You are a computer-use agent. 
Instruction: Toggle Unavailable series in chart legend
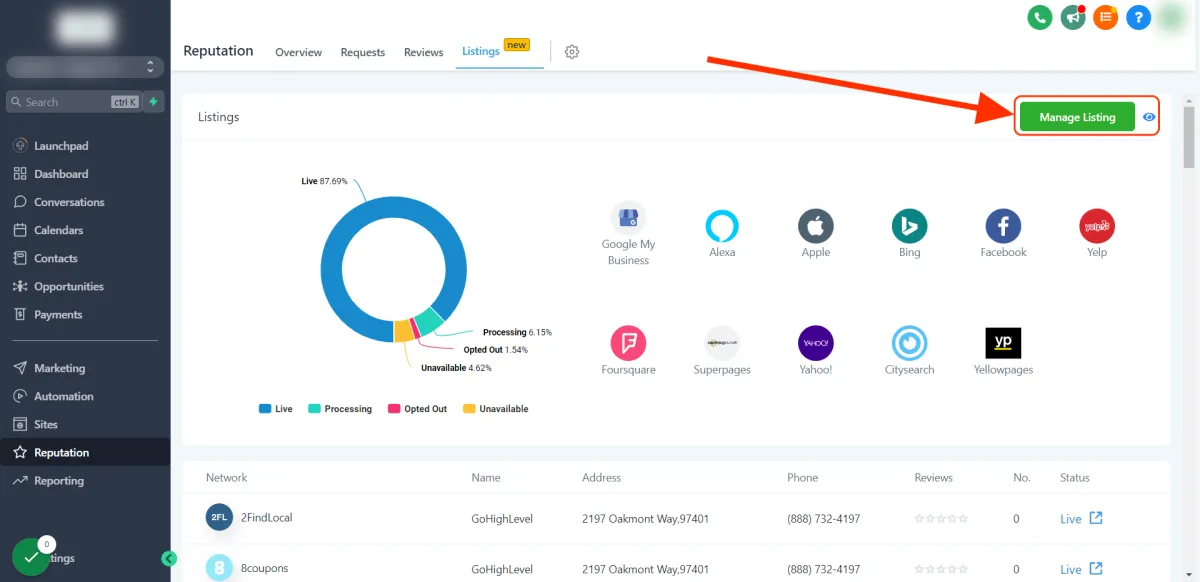(x=496, y=409)
